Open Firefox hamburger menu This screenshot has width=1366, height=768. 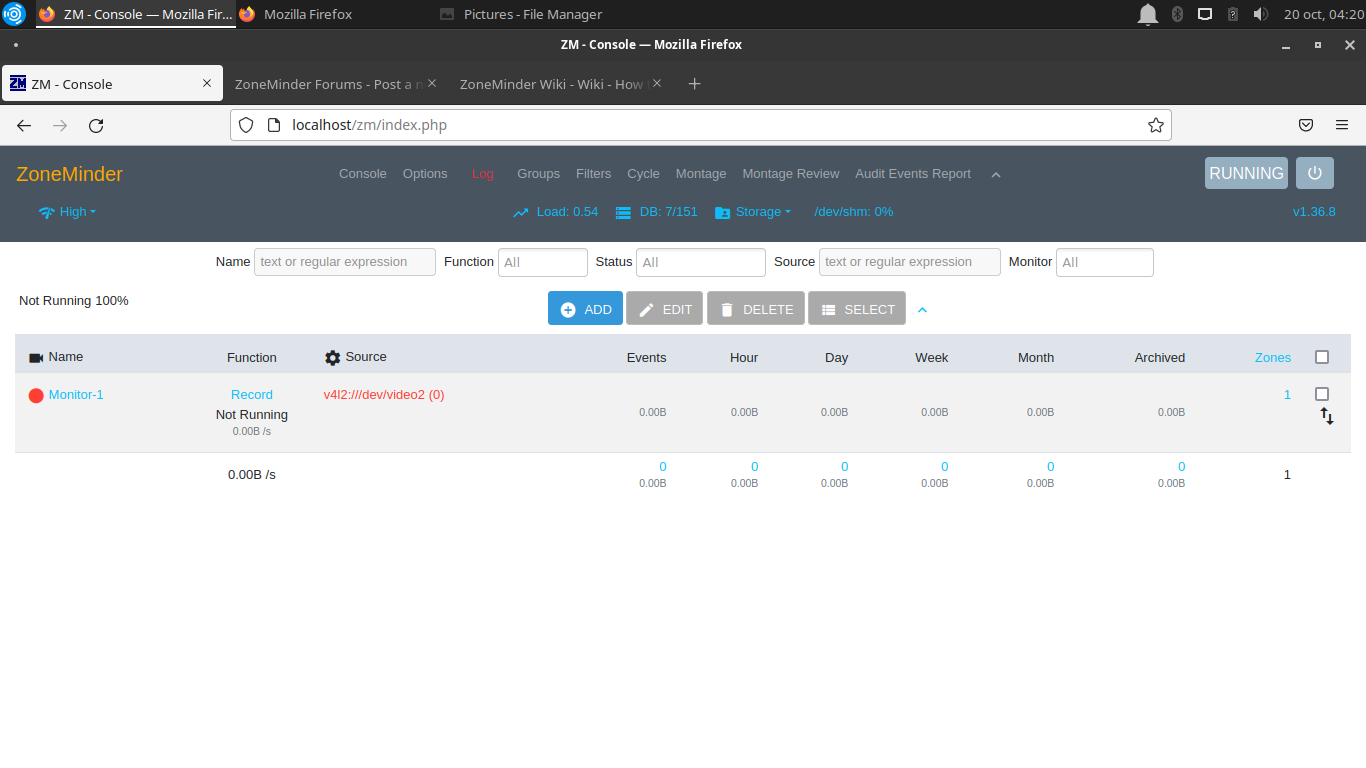coord(1342,125)
